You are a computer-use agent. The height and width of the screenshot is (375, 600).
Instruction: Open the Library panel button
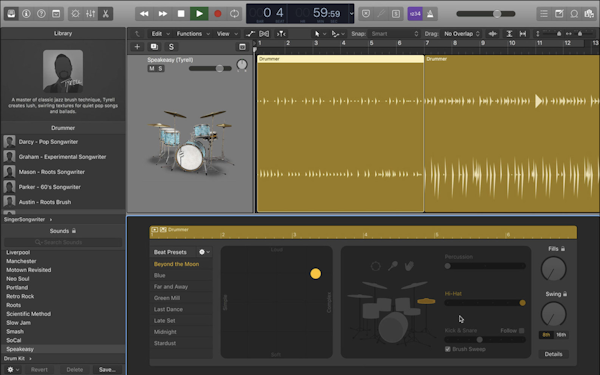point(11,14)
